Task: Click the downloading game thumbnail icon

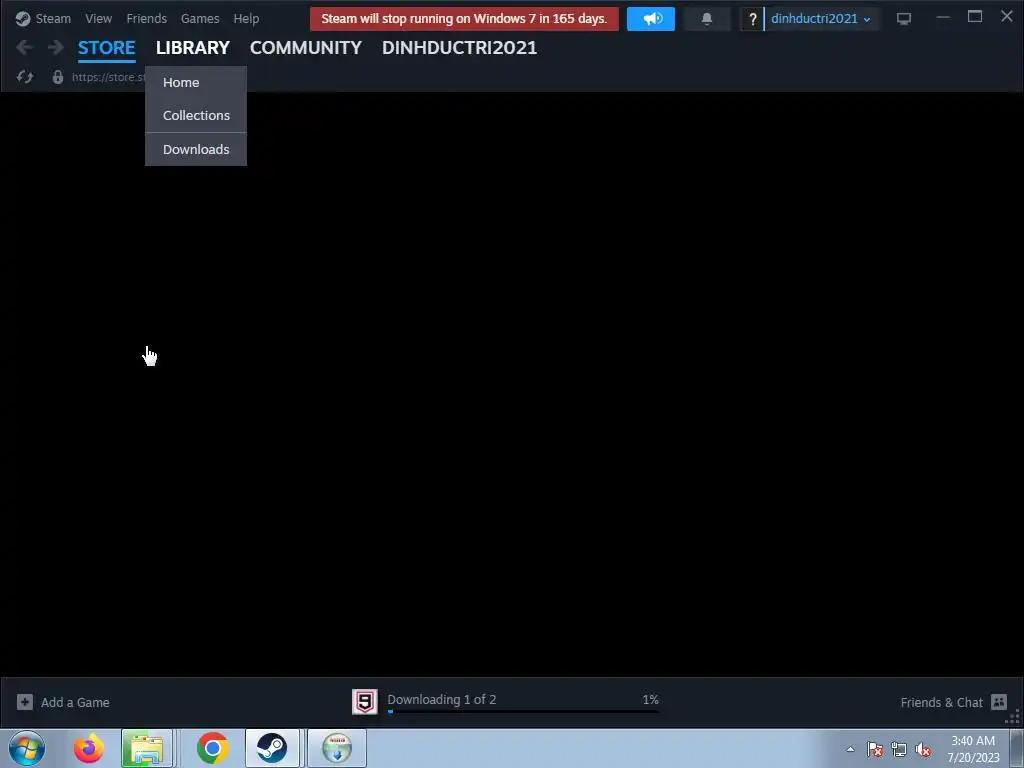Action: pyautogui.click(x=364, y=702)
